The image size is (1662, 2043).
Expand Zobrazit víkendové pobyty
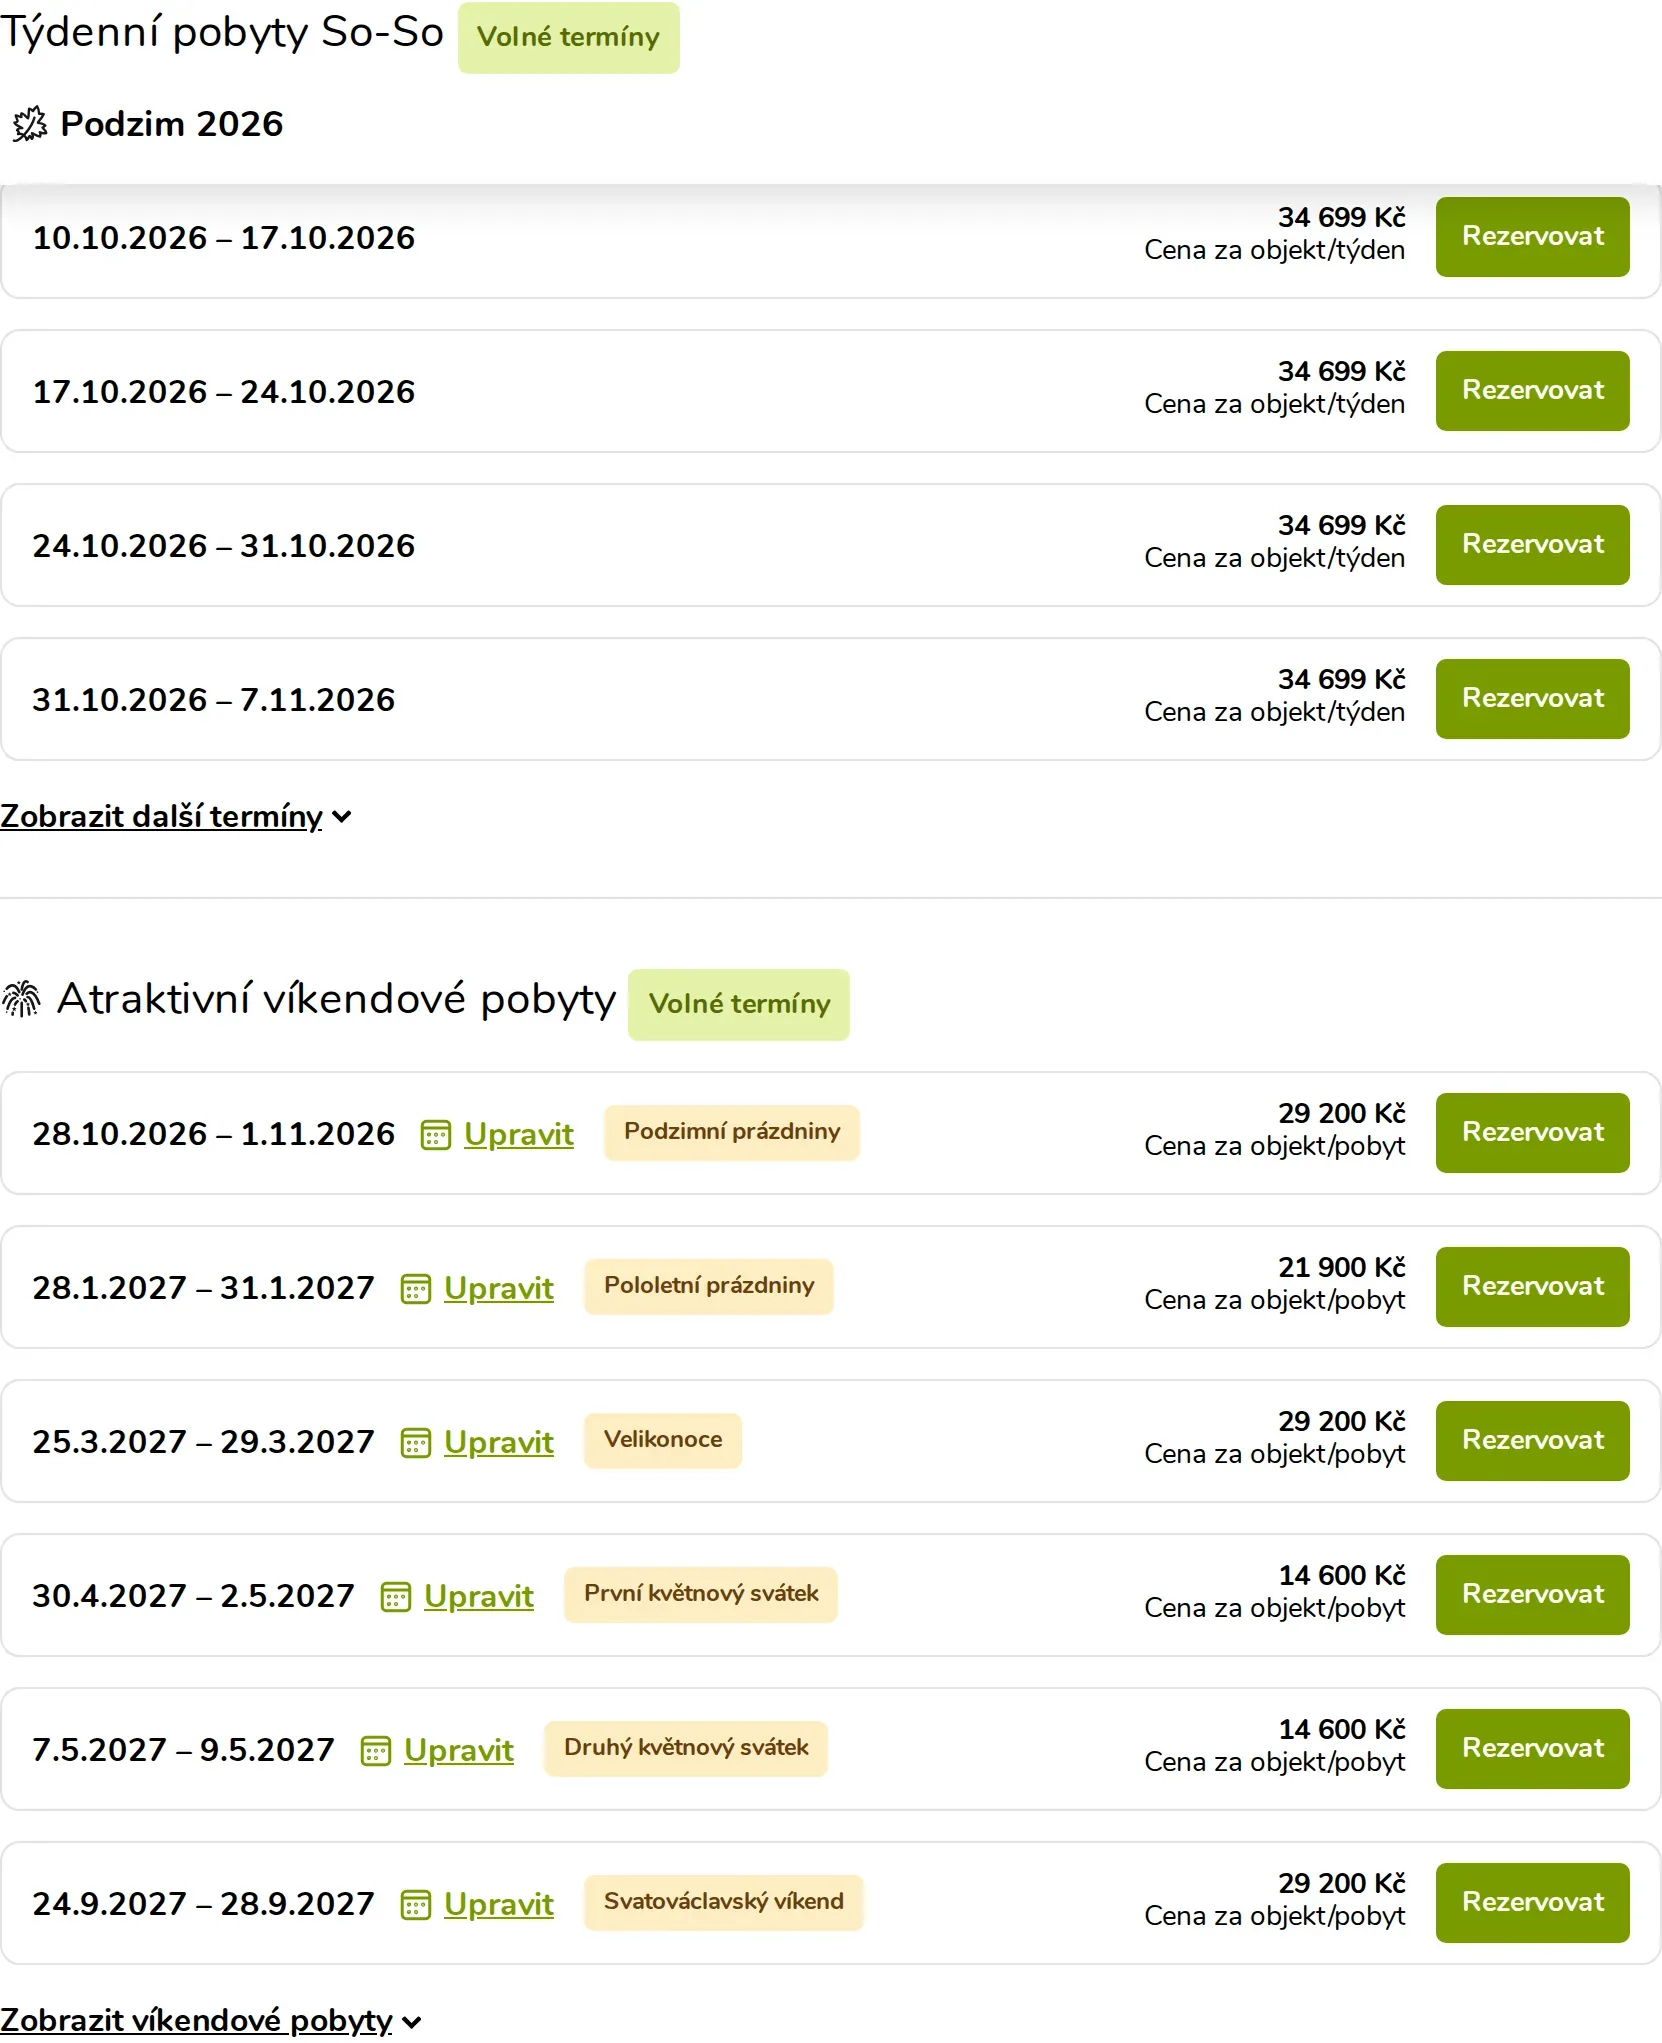pos(211,2020)
